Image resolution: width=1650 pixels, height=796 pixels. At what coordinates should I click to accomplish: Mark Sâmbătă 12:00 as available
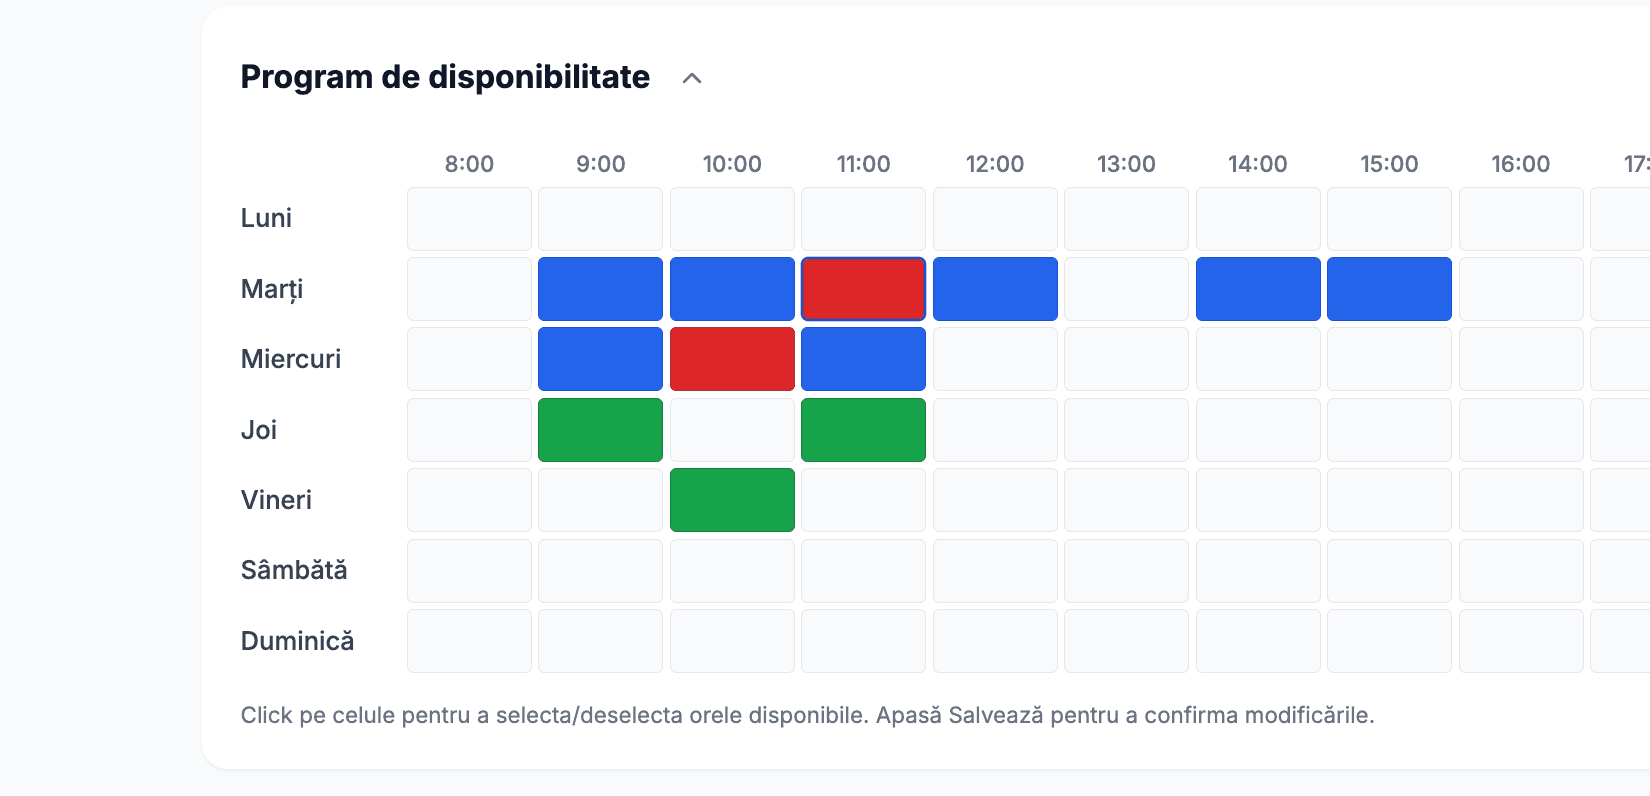995,570
